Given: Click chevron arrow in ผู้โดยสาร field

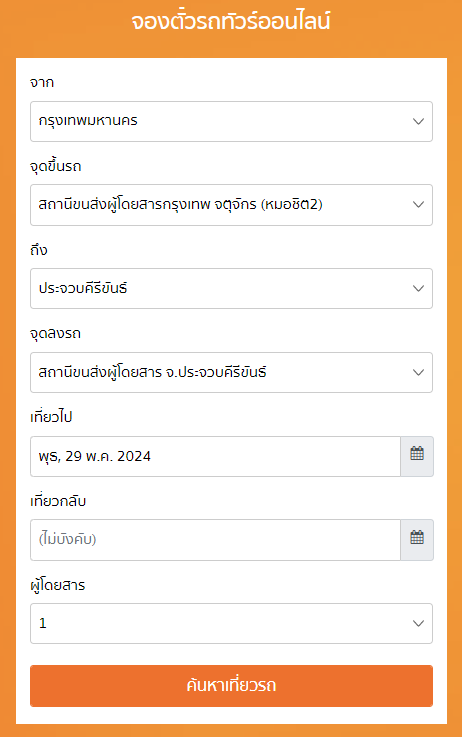Looking at the screenshot, I should pos(418,623).
